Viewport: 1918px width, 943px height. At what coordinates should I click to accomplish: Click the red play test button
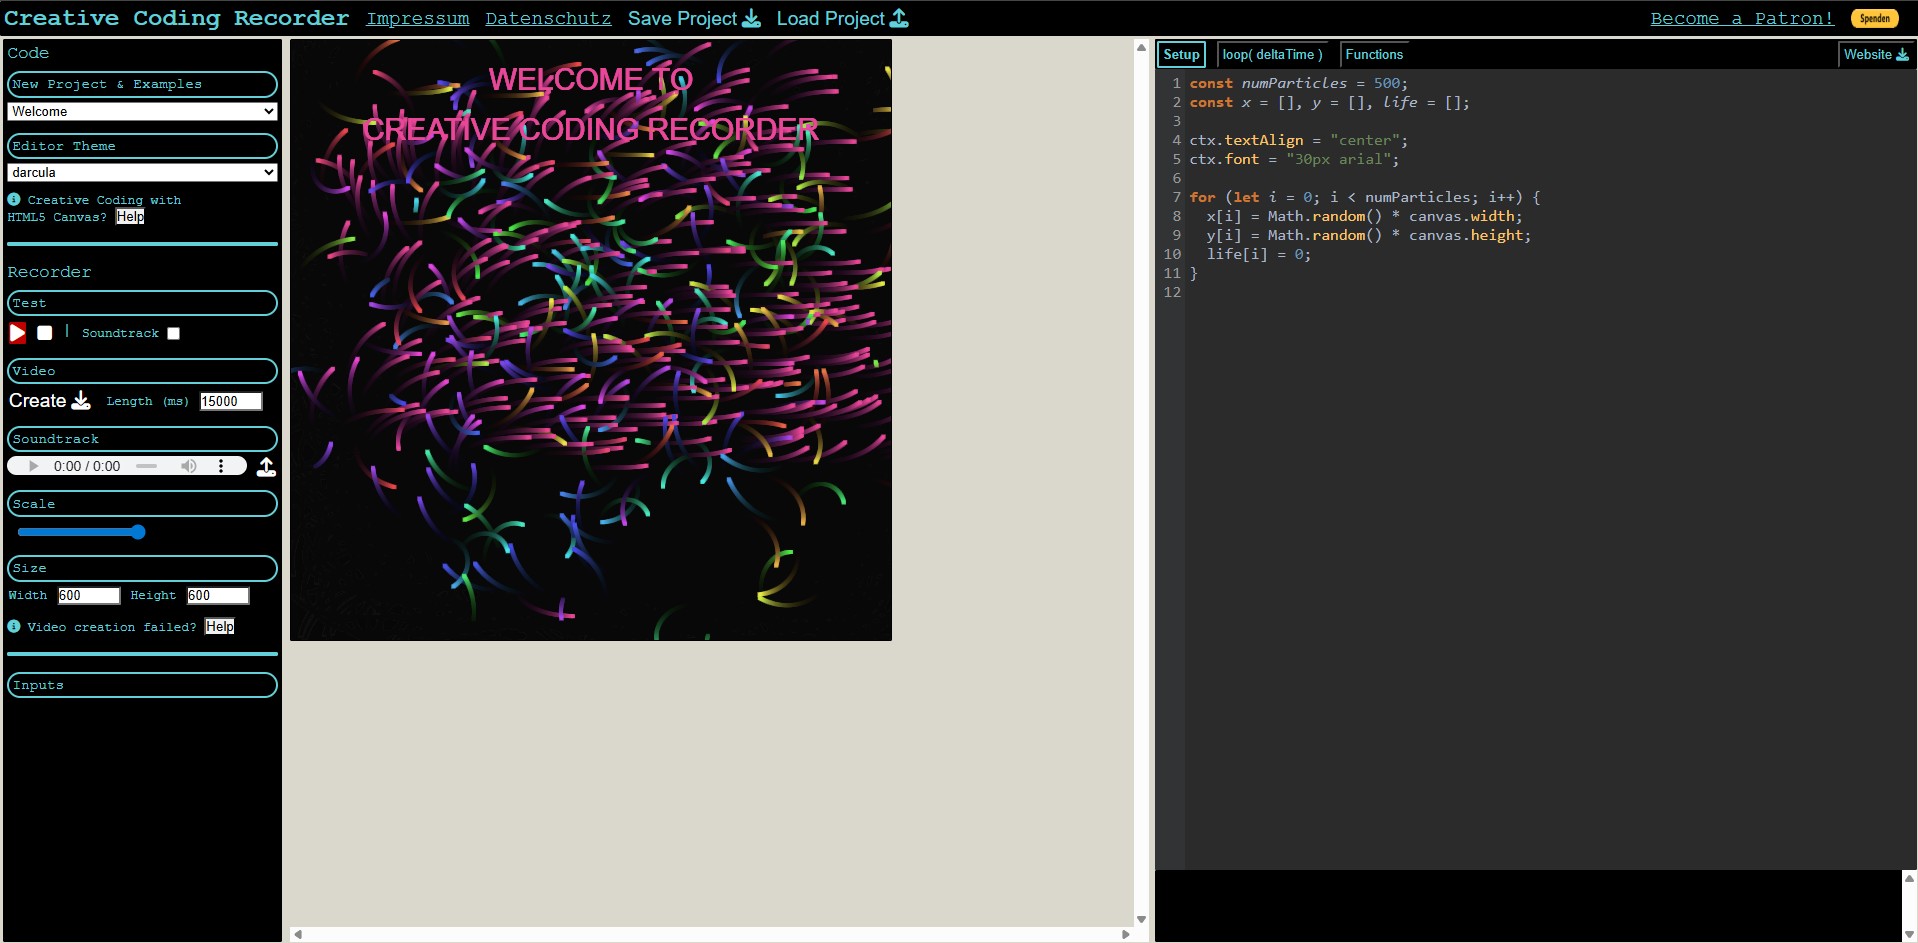18,333
